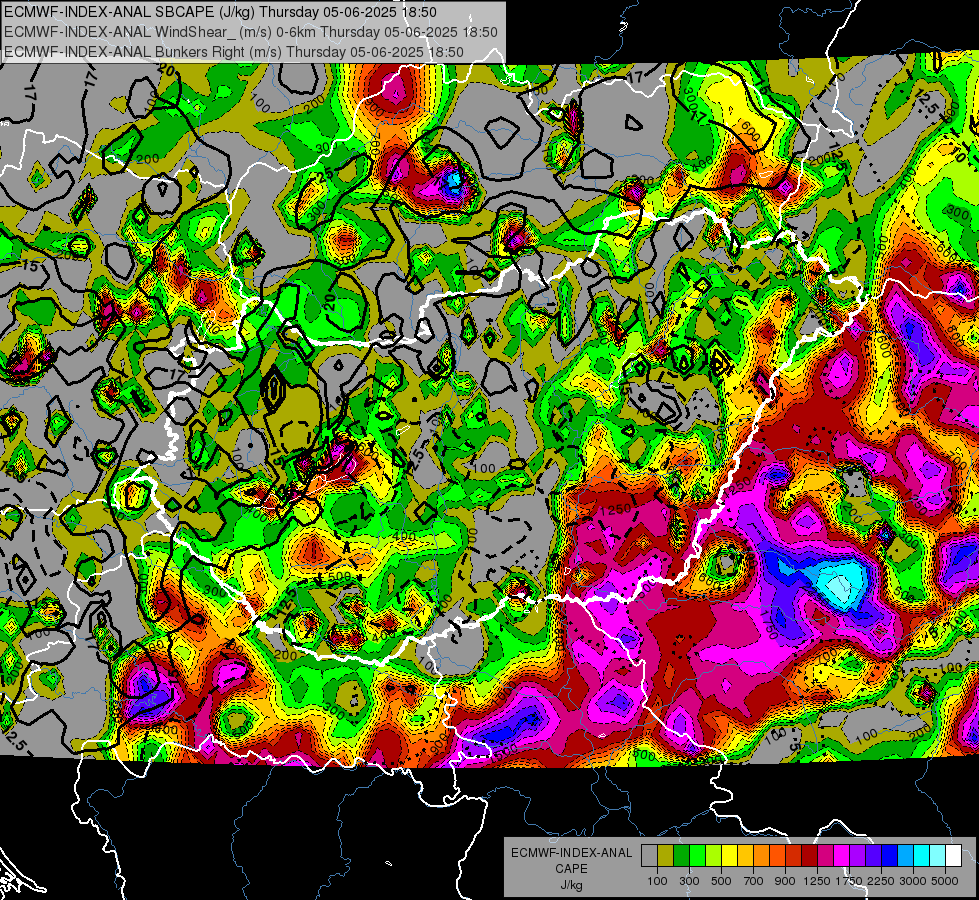This screenshot has width=979, height=900.
Task: Click the legend tick label 900
Action: 785,881
